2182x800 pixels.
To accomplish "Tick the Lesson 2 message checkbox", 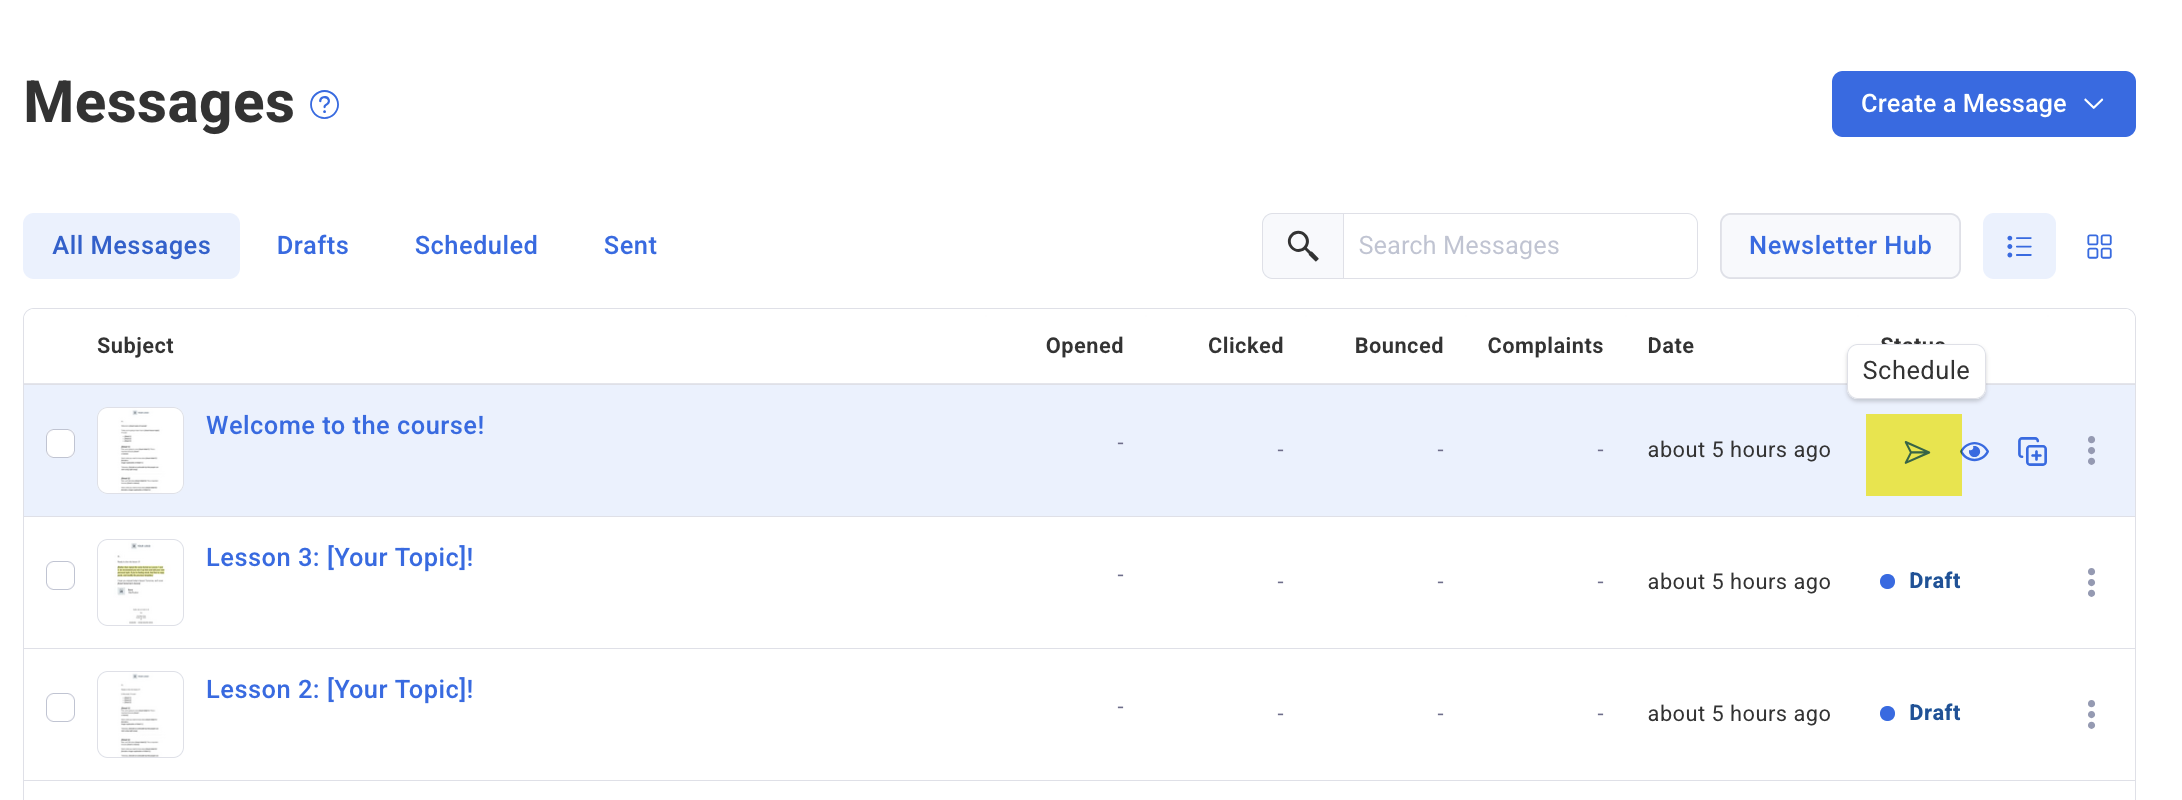I will [x=61, y=708].
